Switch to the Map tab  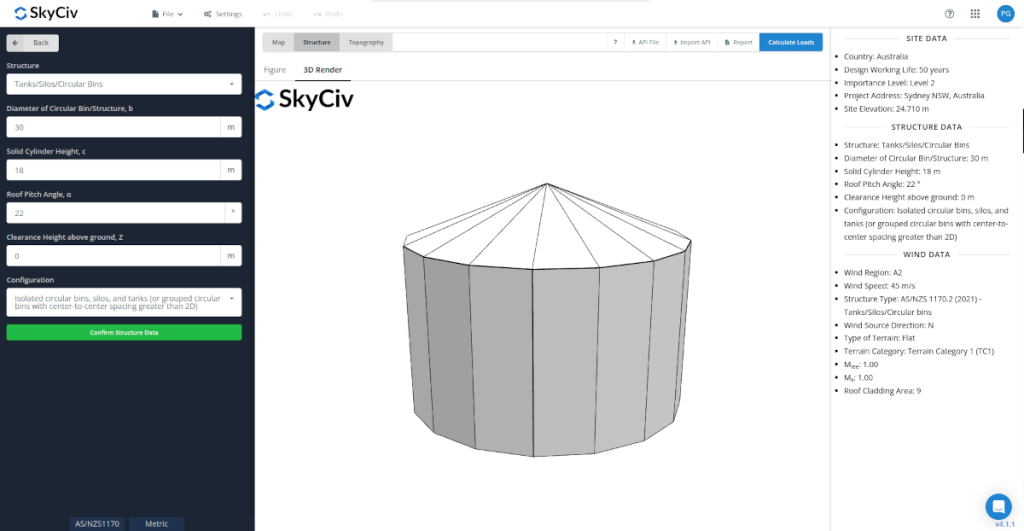(278, 42)
